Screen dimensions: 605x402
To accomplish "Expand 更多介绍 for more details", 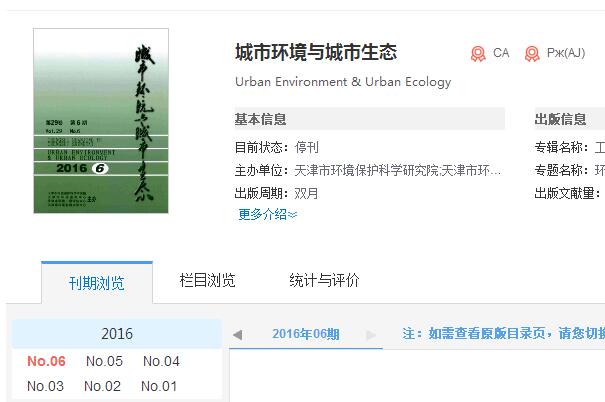I will 267,214.
